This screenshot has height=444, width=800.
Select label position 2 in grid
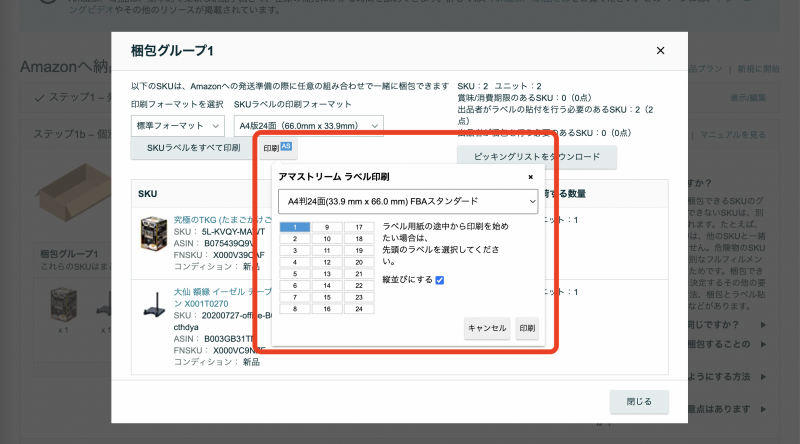(x=295, y=239)
